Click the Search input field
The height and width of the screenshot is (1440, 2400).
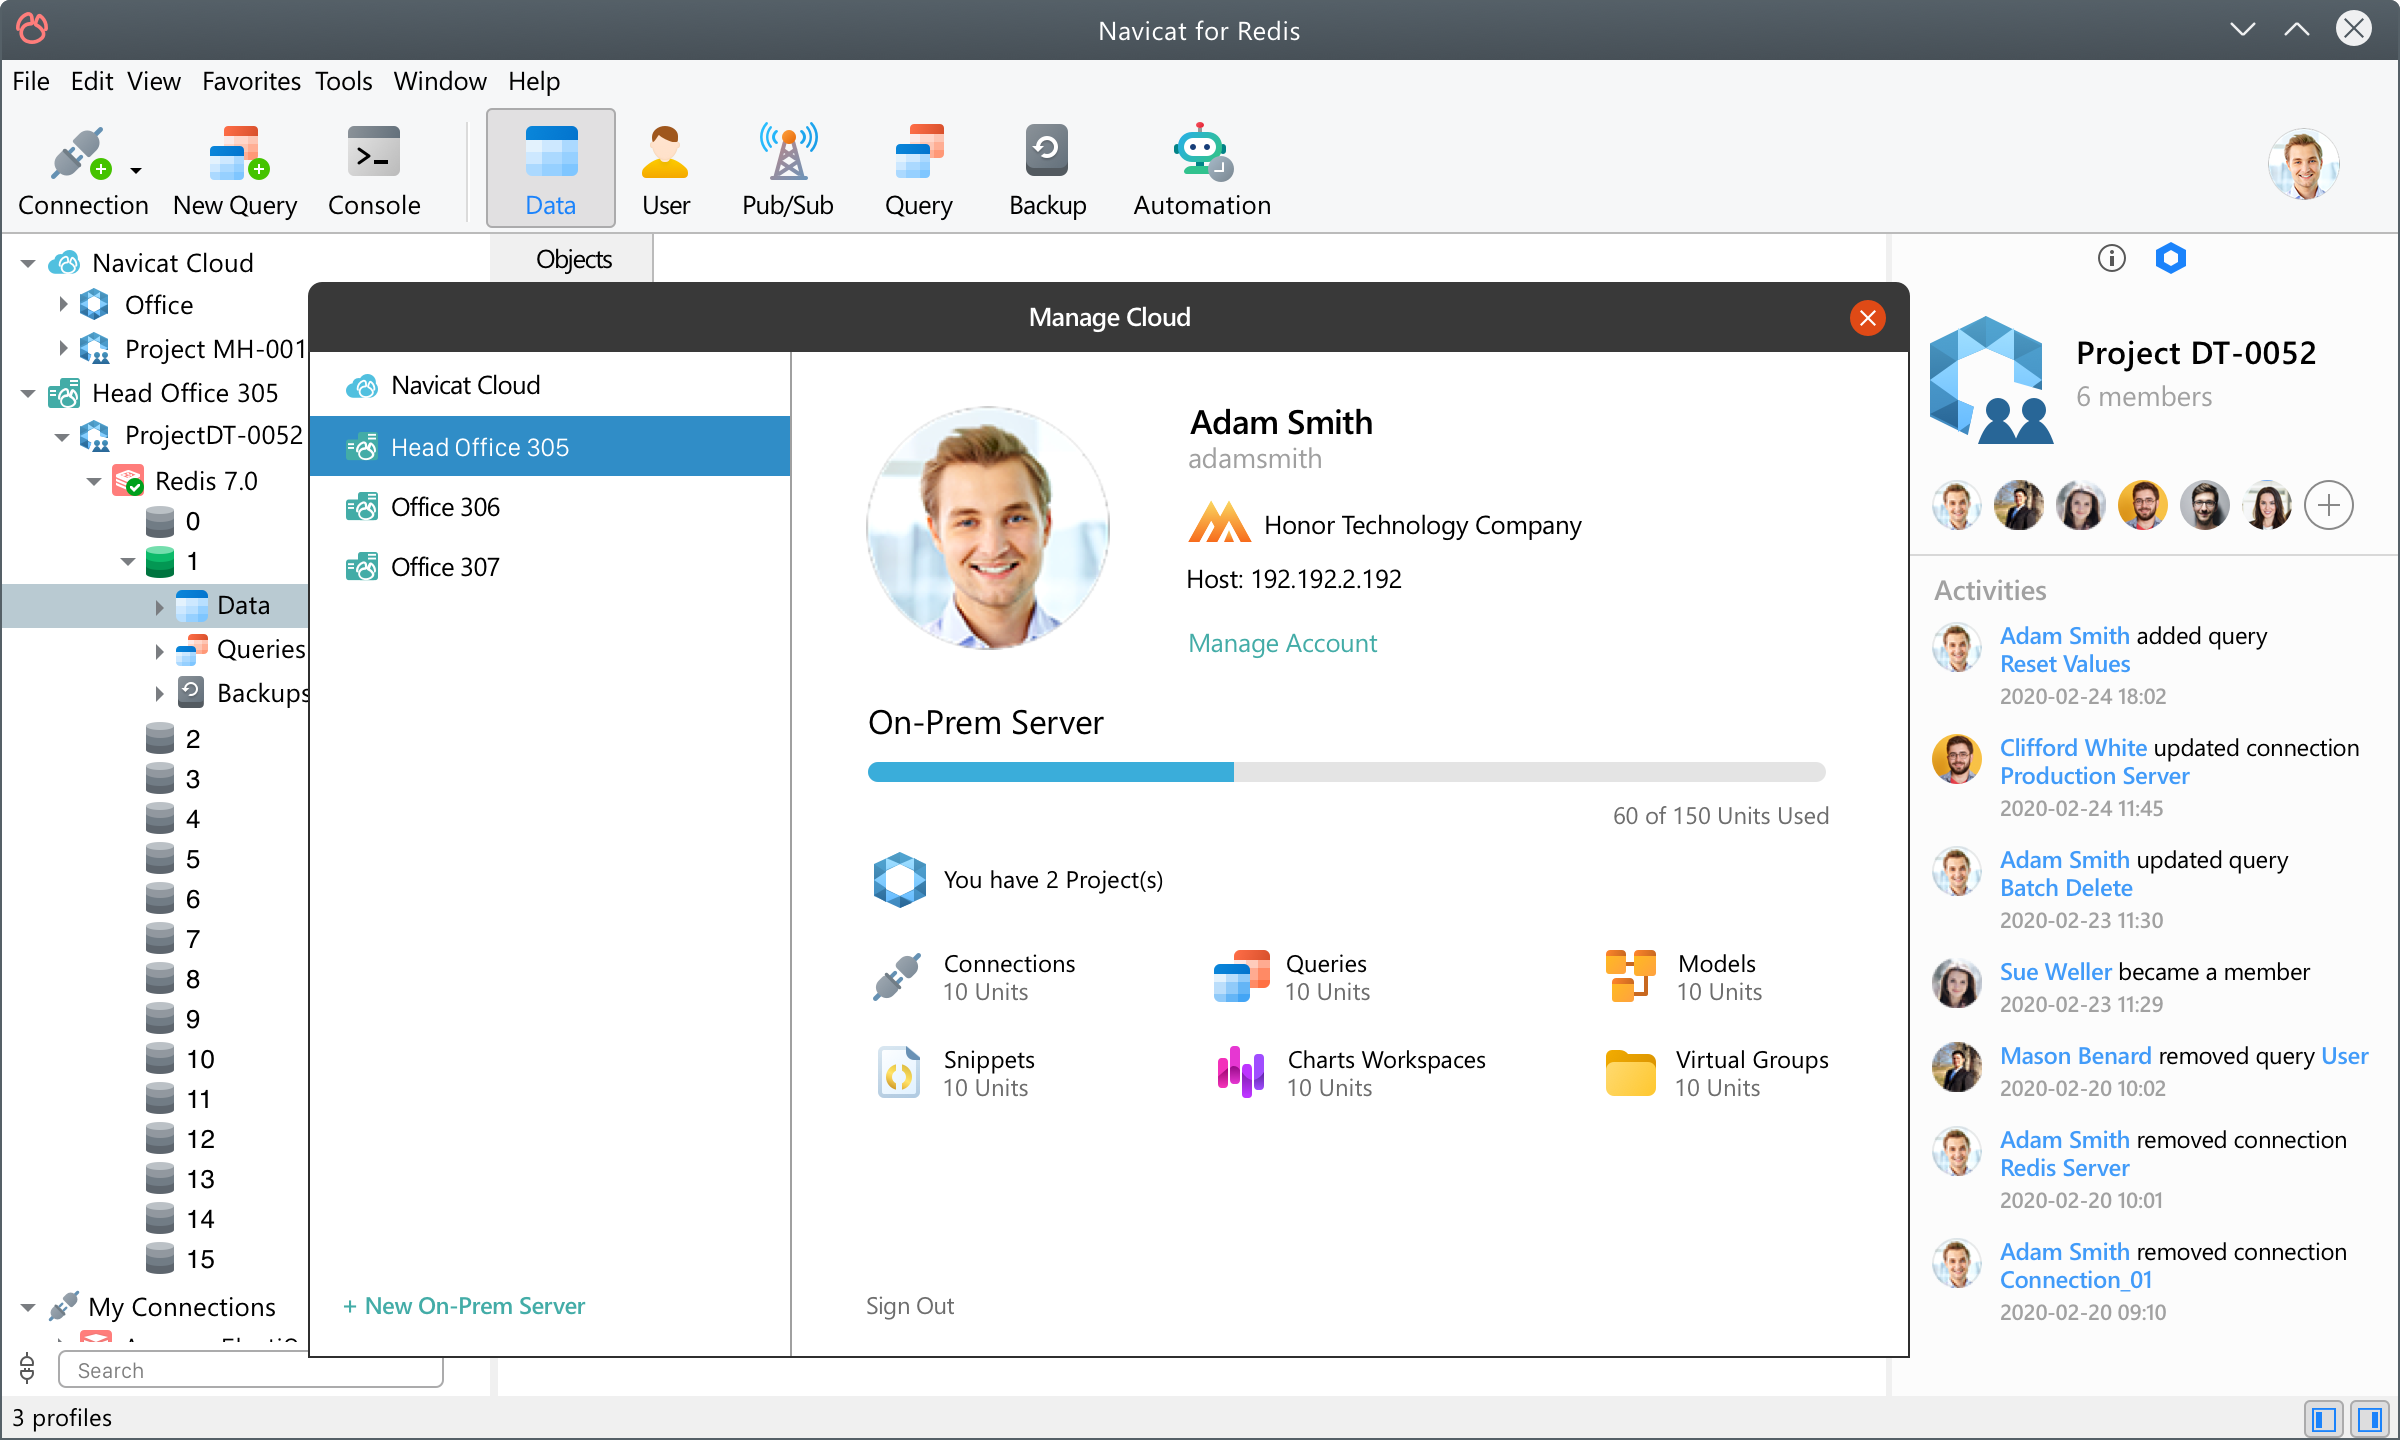[250, 1370]
